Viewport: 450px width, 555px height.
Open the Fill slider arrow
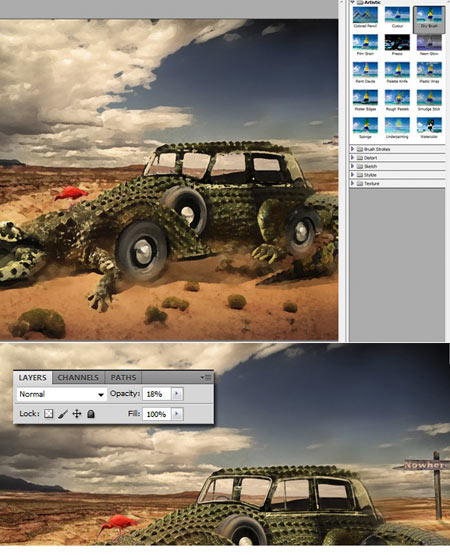pyautogui.click(x=177, y=414)
